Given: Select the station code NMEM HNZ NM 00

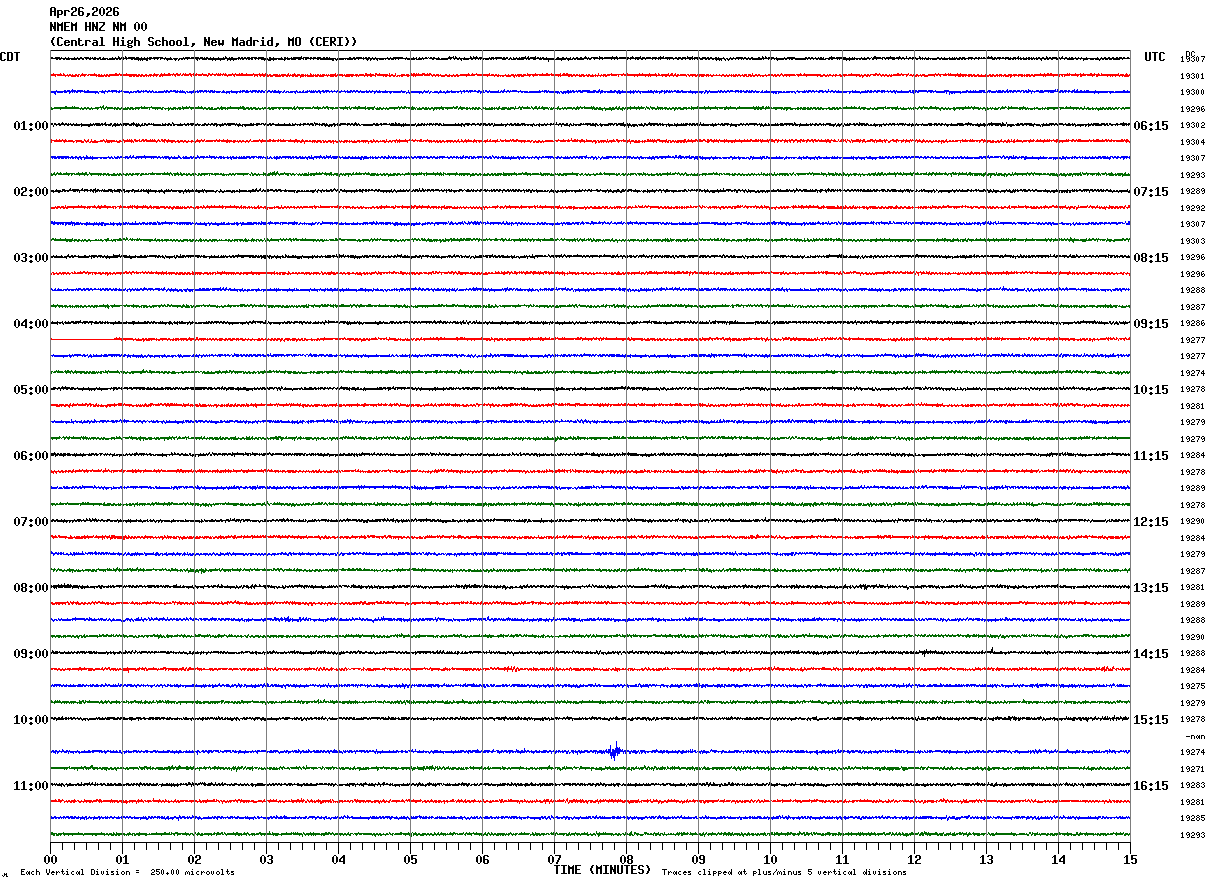Looking at the screenshot, I should click(x=98, y=27).
